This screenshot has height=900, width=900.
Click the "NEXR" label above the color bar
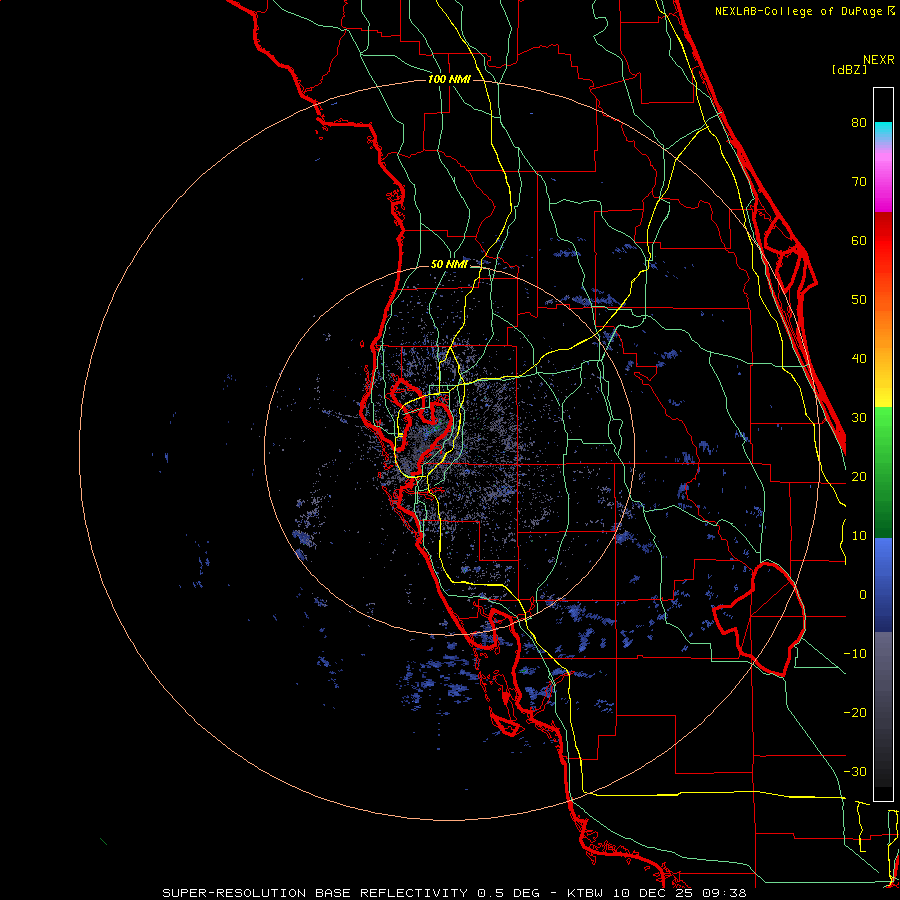[879, 60]
